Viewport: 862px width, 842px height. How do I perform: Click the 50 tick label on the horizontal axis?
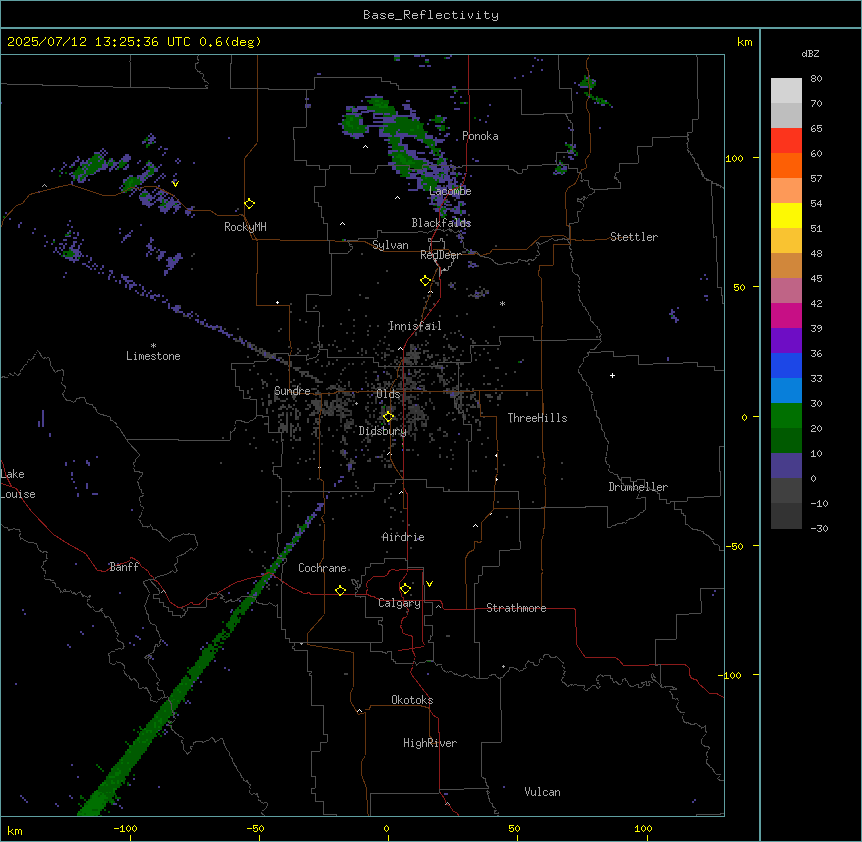pos(514,828)
